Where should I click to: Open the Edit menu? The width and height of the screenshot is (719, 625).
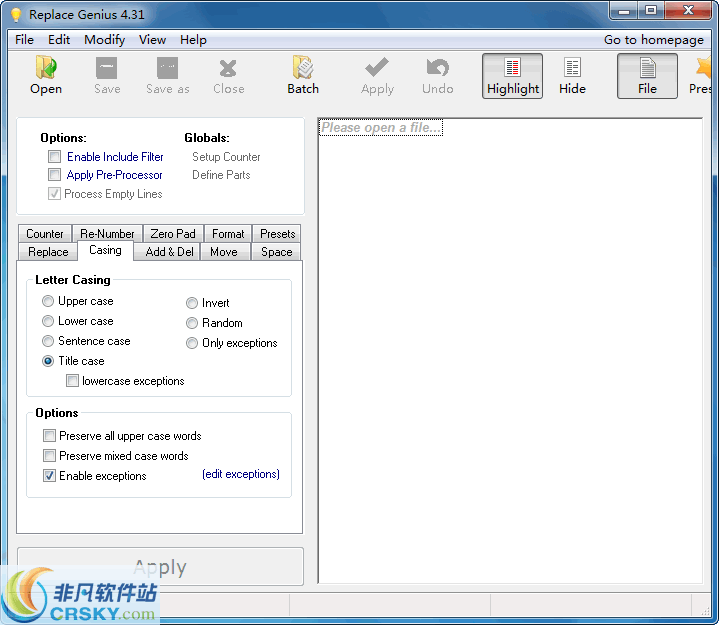tap(59, 40)
